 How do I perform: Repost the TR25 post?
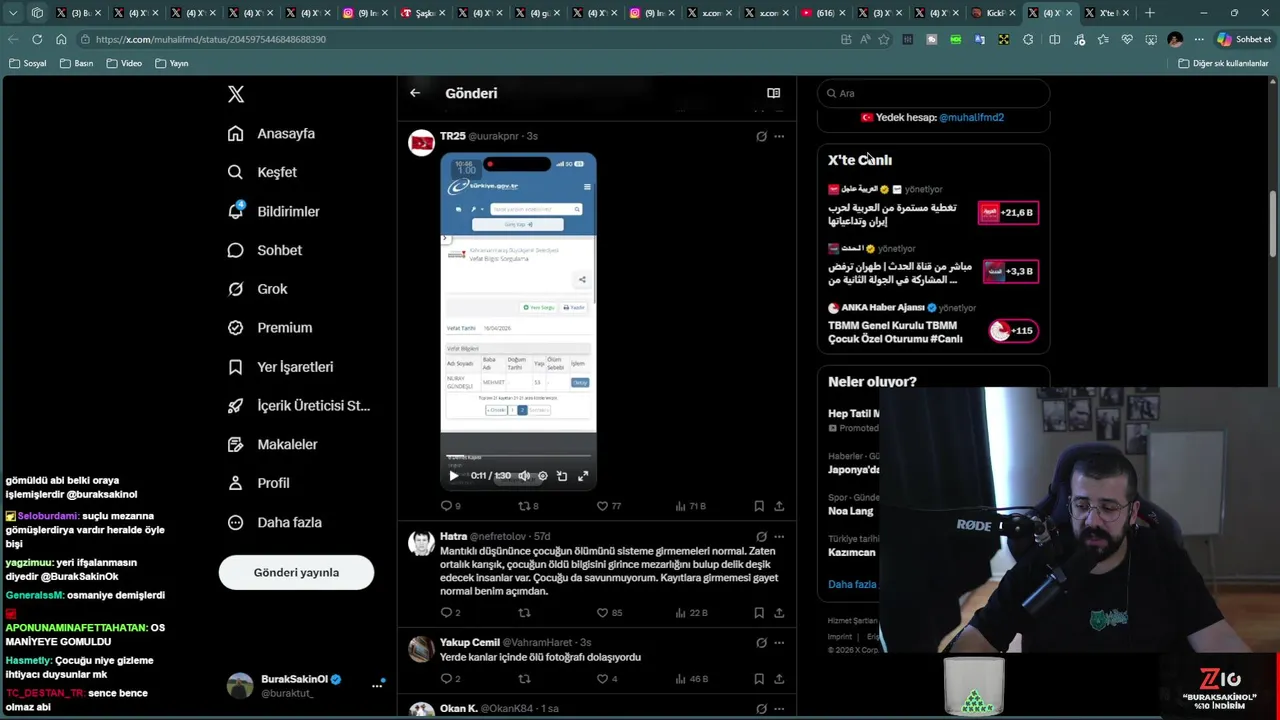[528, 506]
